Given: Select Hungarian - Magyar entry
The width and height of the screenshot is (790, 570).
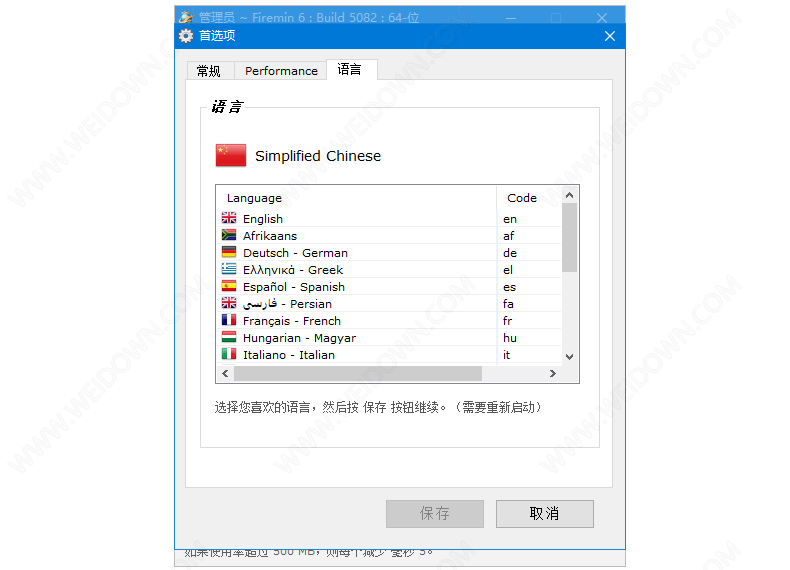Looking at the screenshot, I should tap(390, 338).
